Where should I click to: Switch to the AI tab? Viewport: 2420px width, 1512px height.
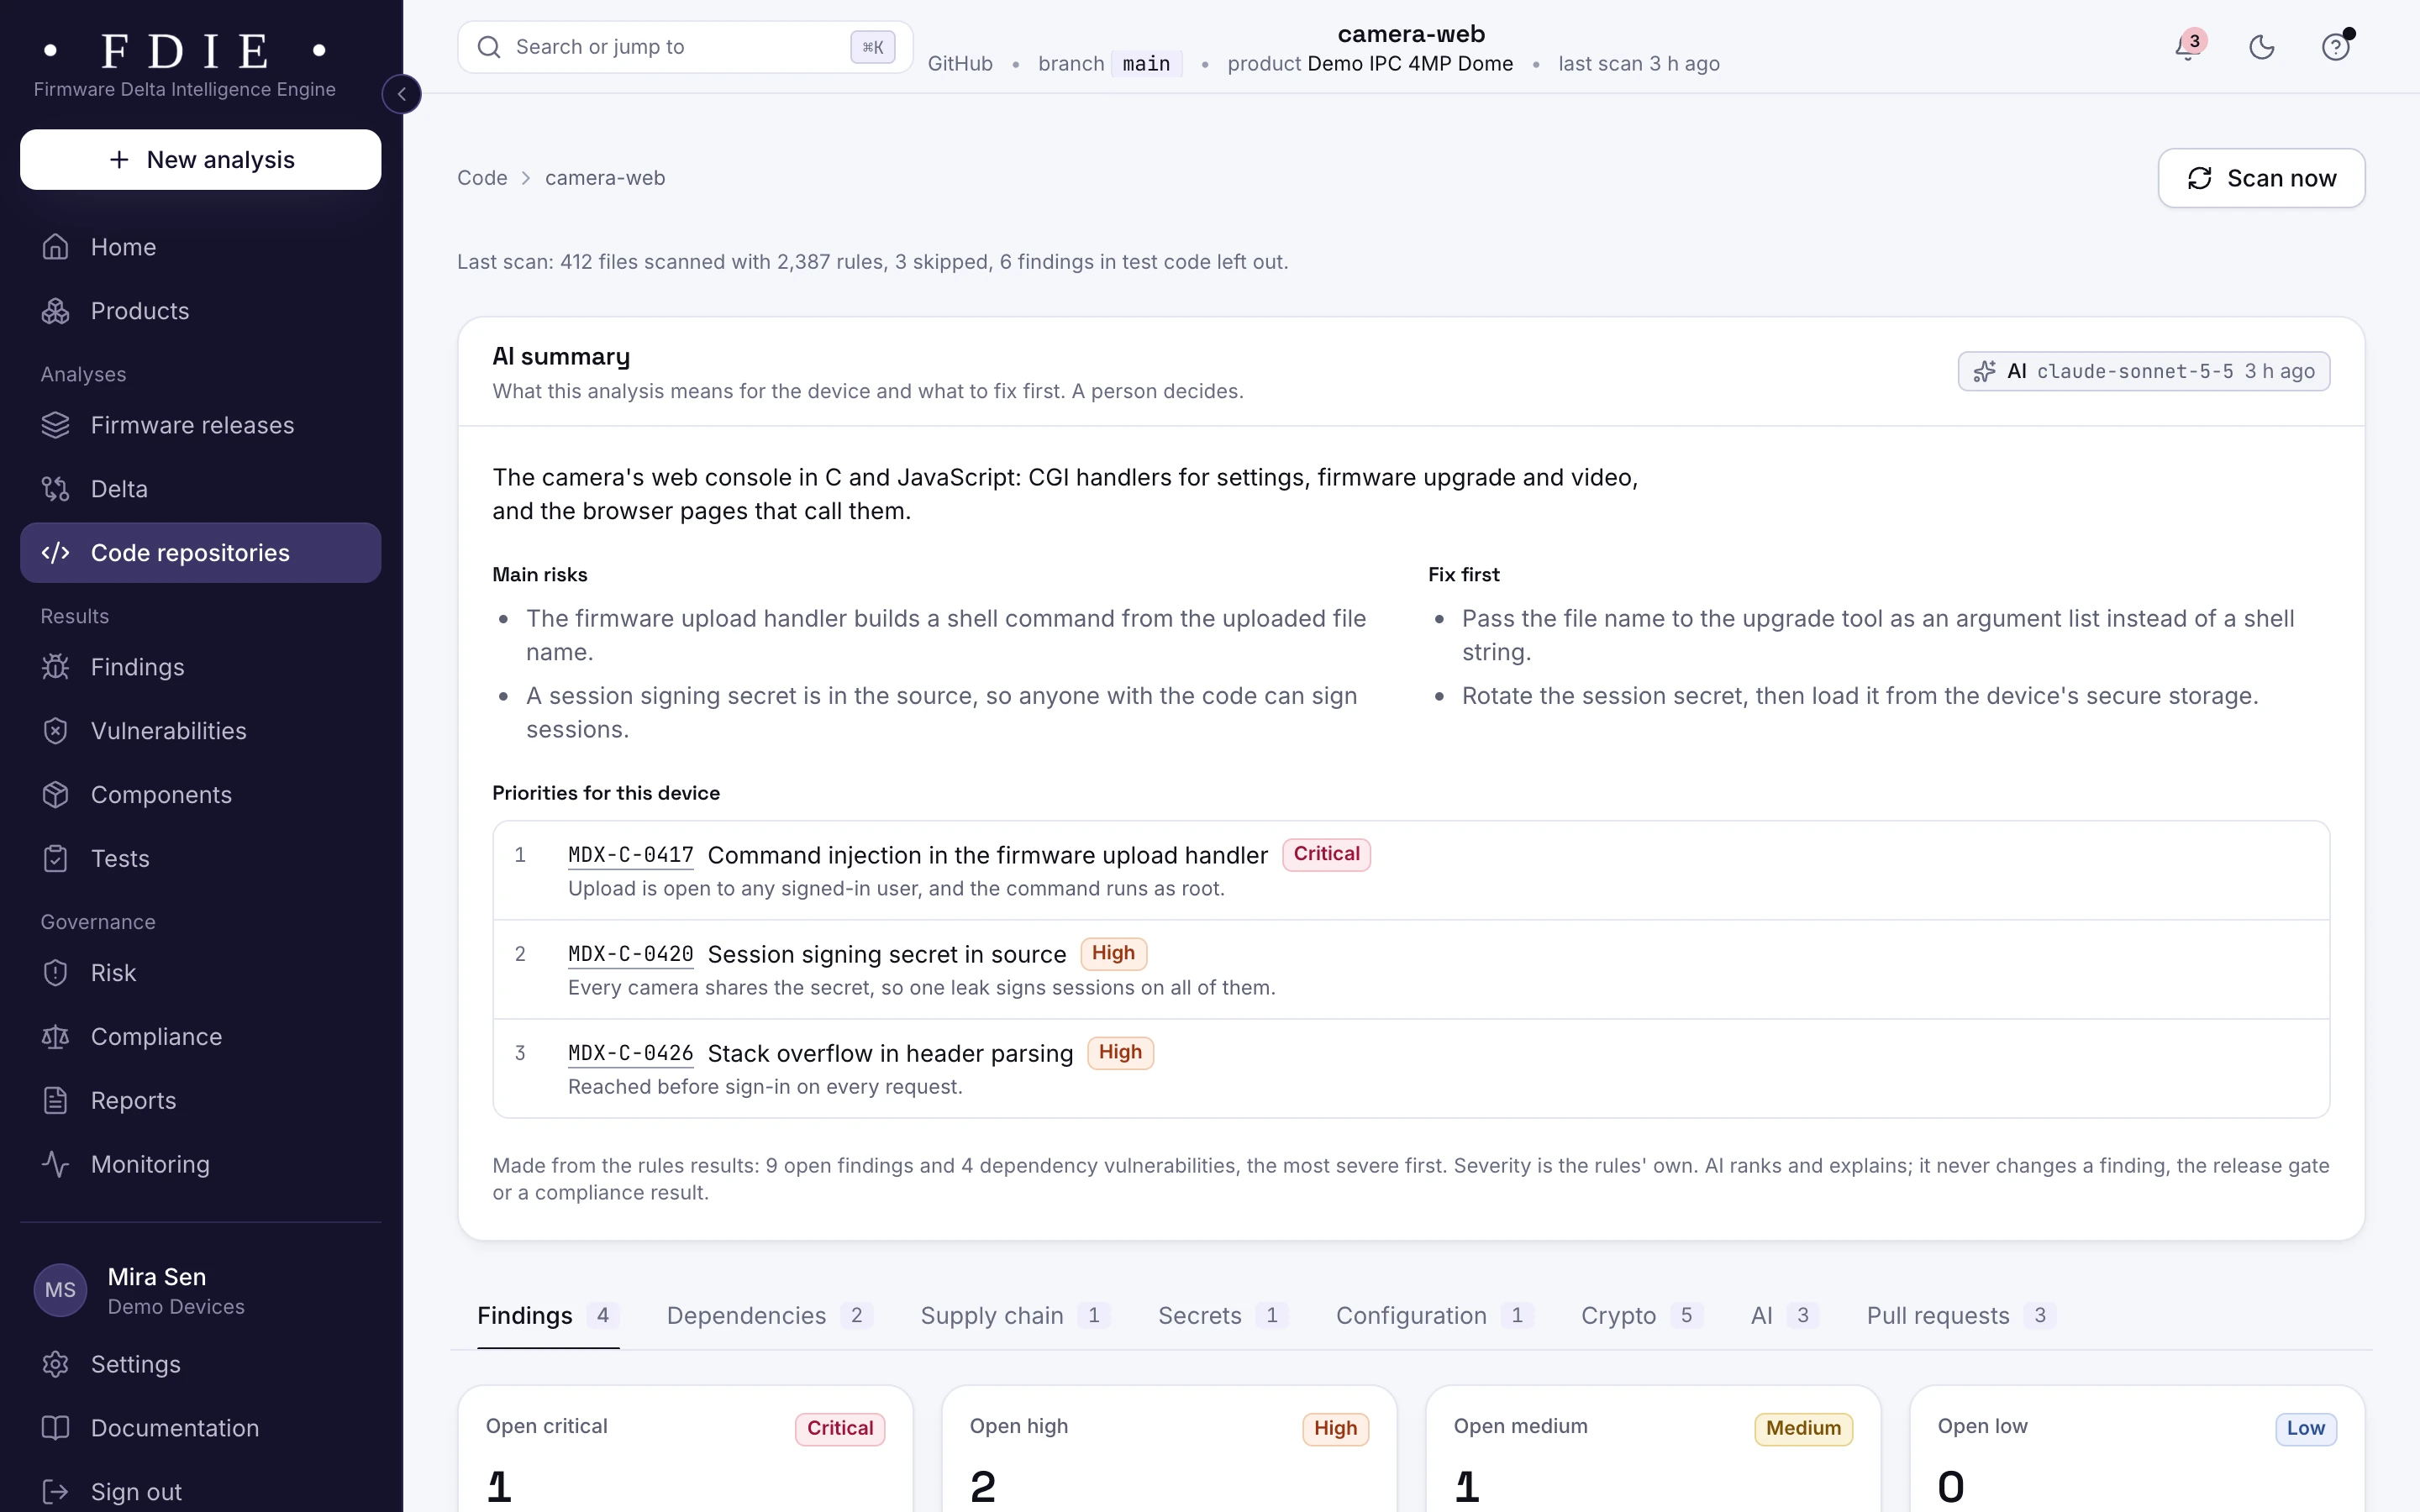tap(1783, 1315)
